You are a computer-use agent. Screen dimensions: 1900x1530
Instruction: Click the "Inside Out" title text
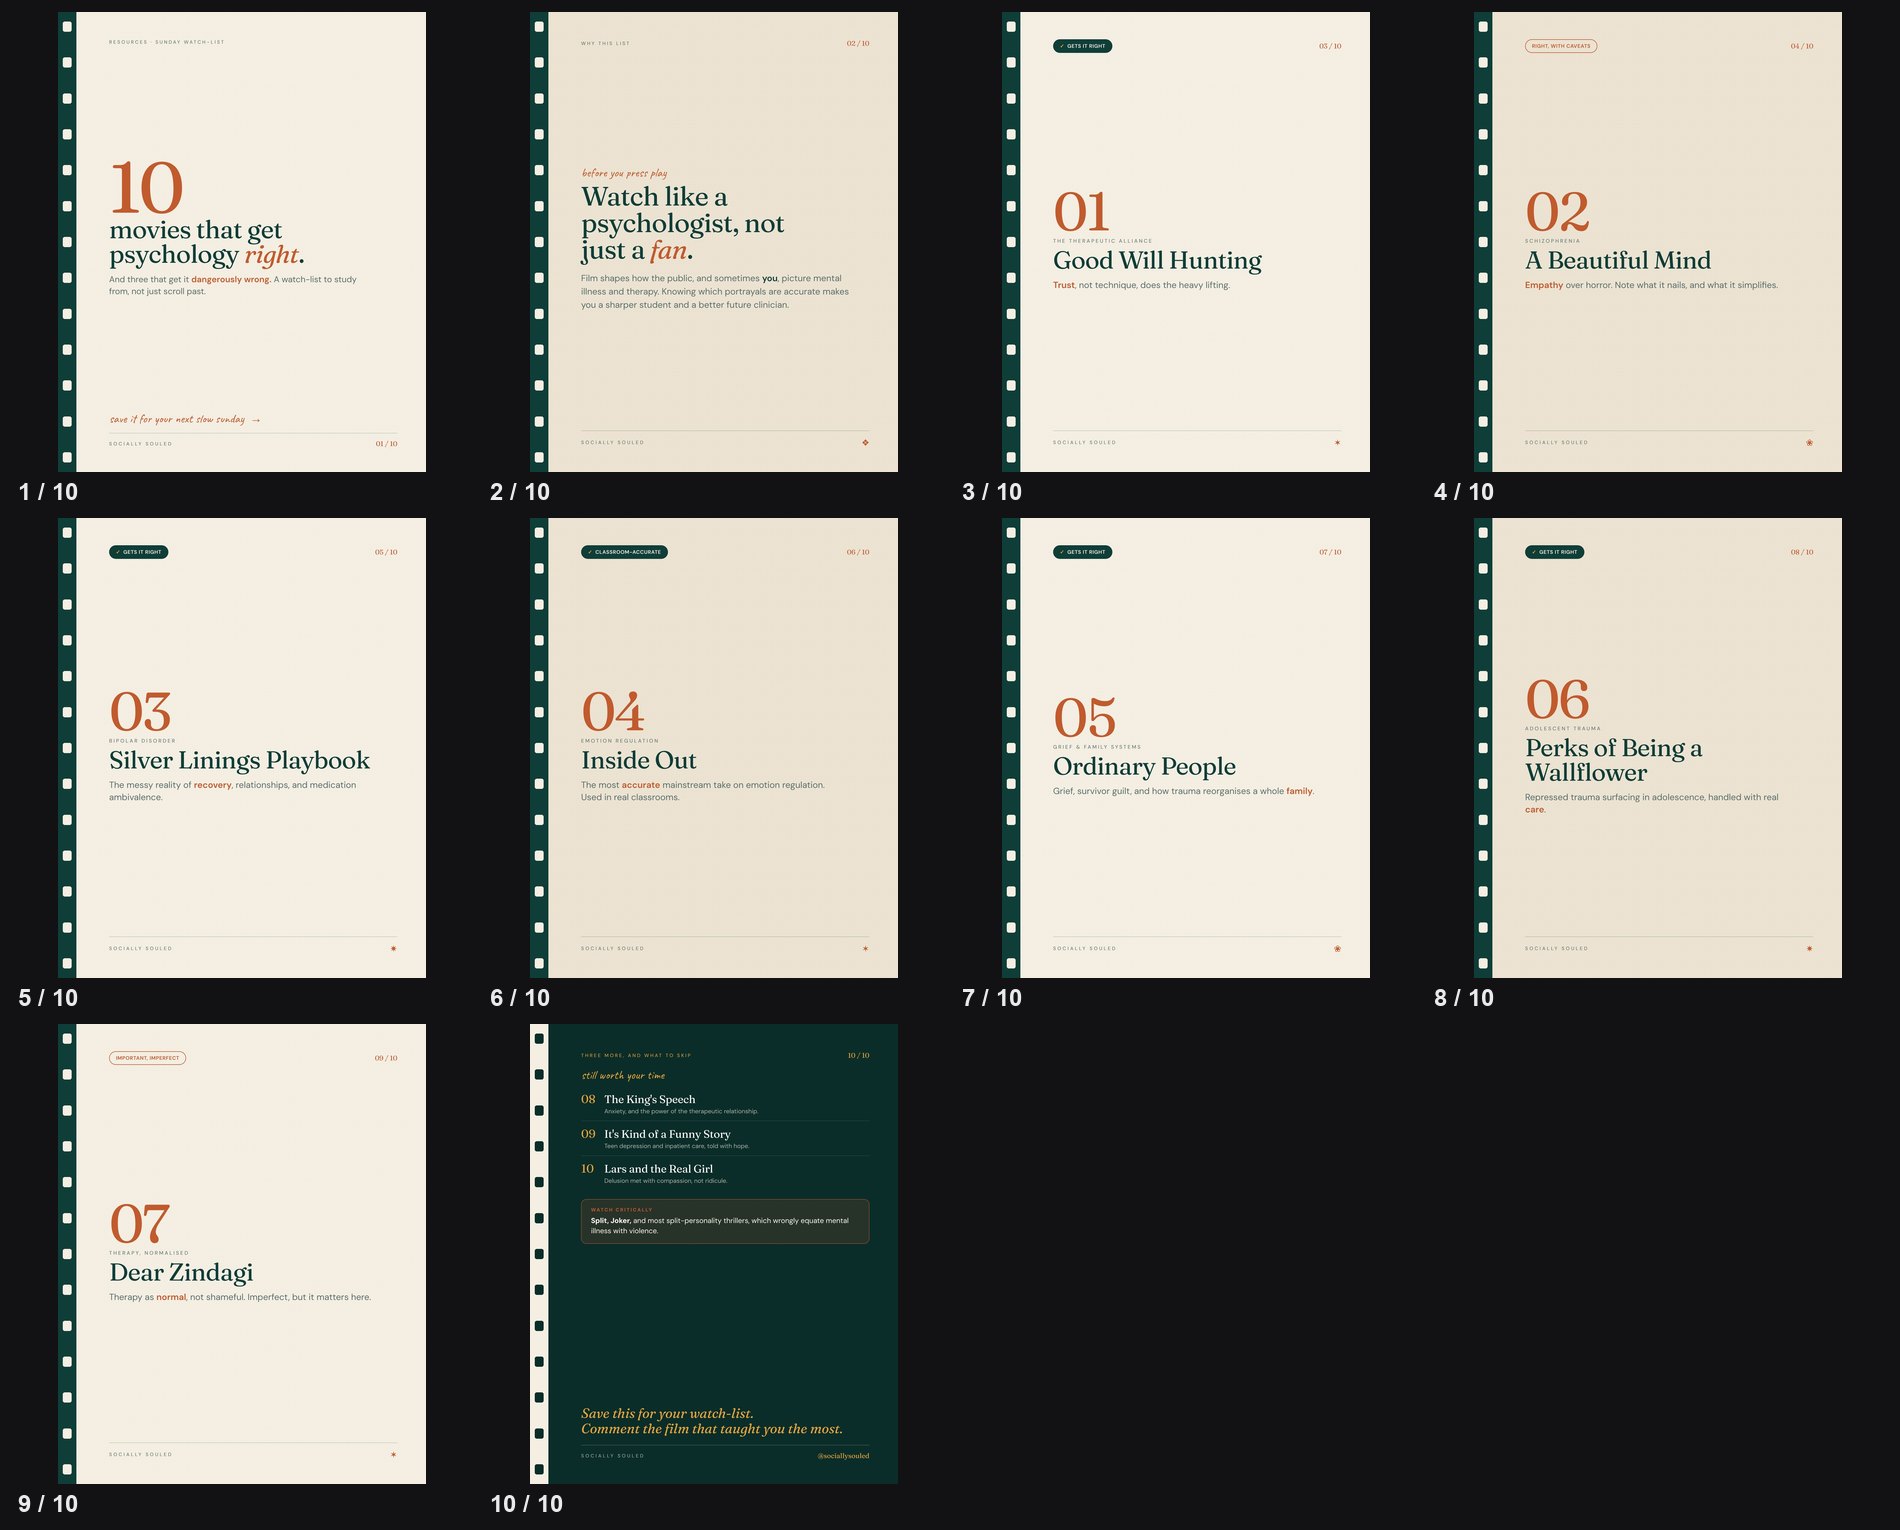(638, 761)
